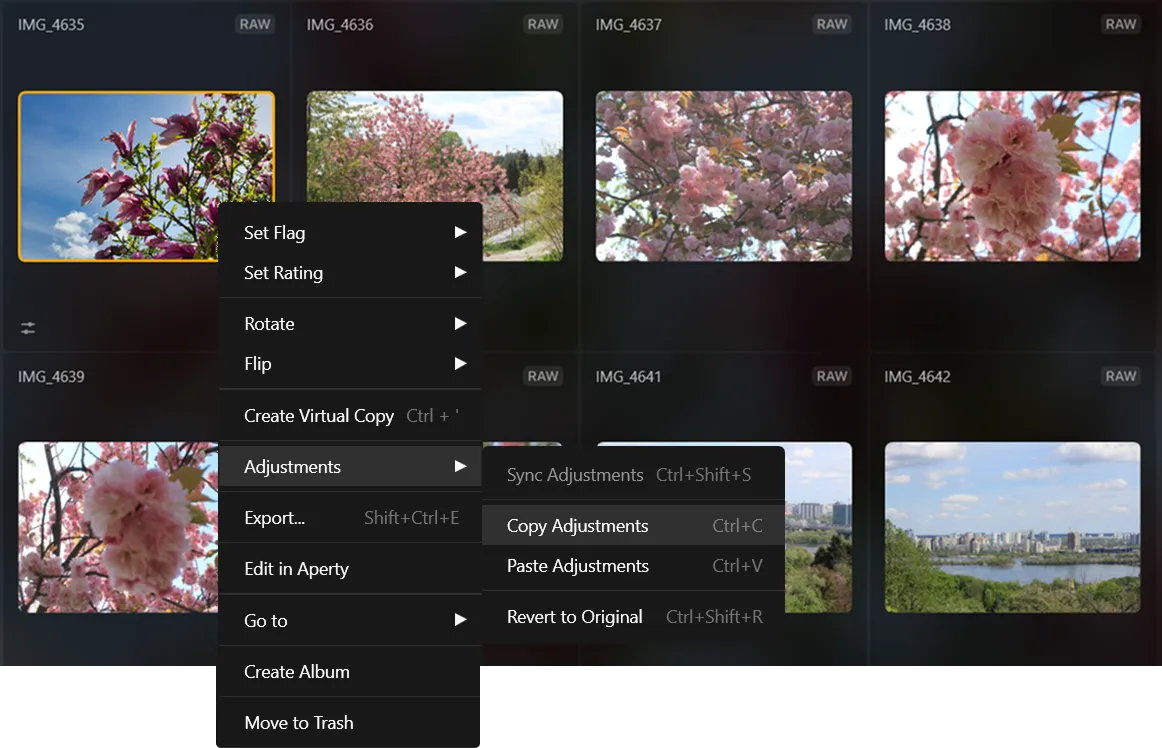Choose Revert to Original
The height and width of the screenshot is (748, 1162).
[x=634, y=617]
